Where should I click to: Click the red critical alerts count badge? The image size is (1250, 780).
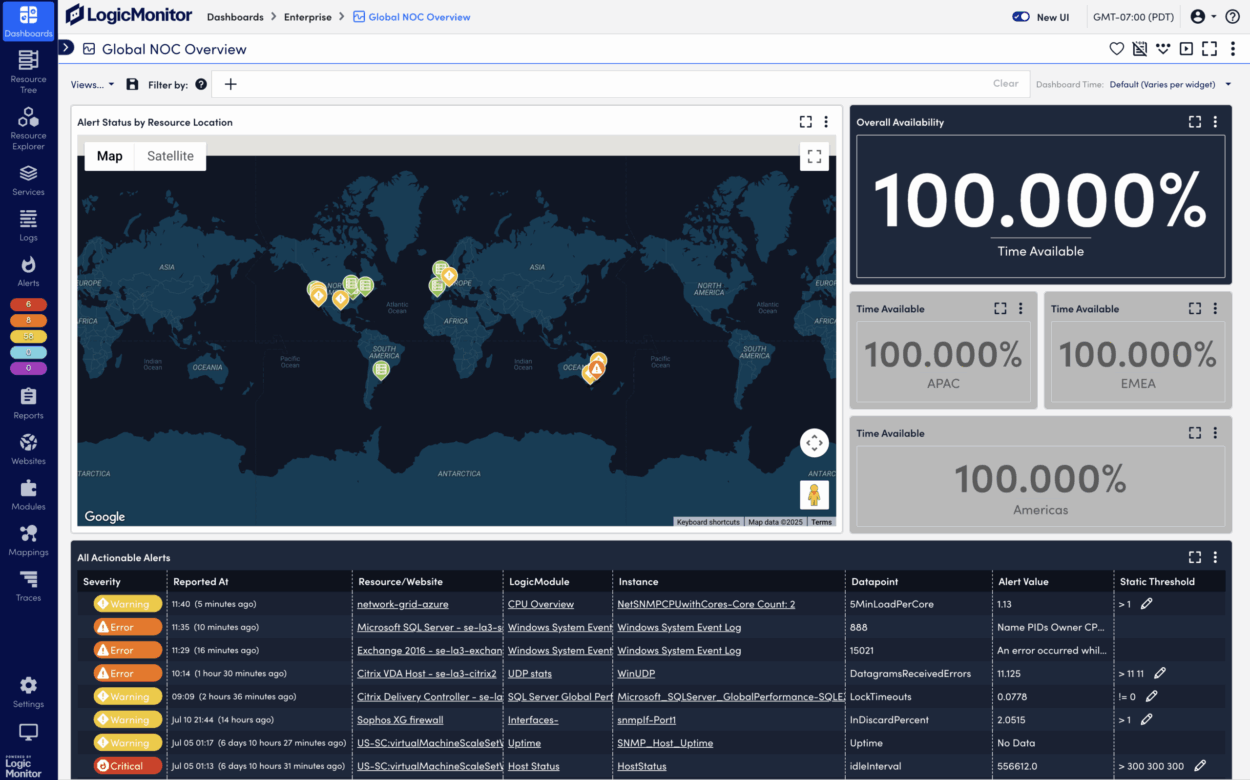pyautogui.click(x=28, y=304)
